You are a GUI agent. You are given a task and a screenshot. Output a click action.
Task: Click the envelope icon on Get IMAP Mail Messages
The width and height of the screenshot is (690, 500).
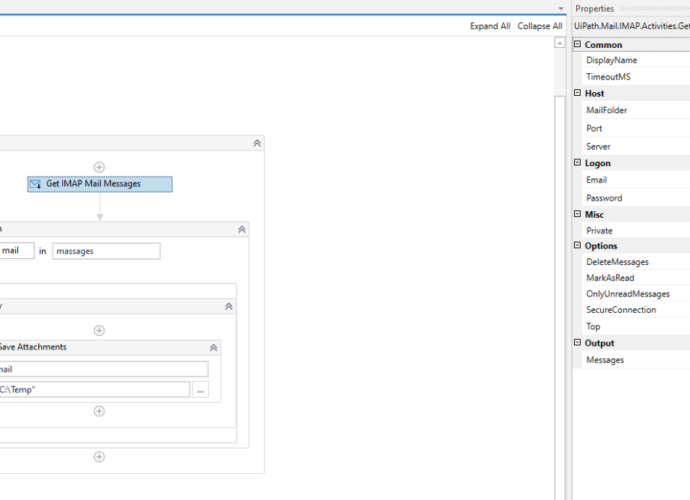pyautogui.click(x=35, y=184)
